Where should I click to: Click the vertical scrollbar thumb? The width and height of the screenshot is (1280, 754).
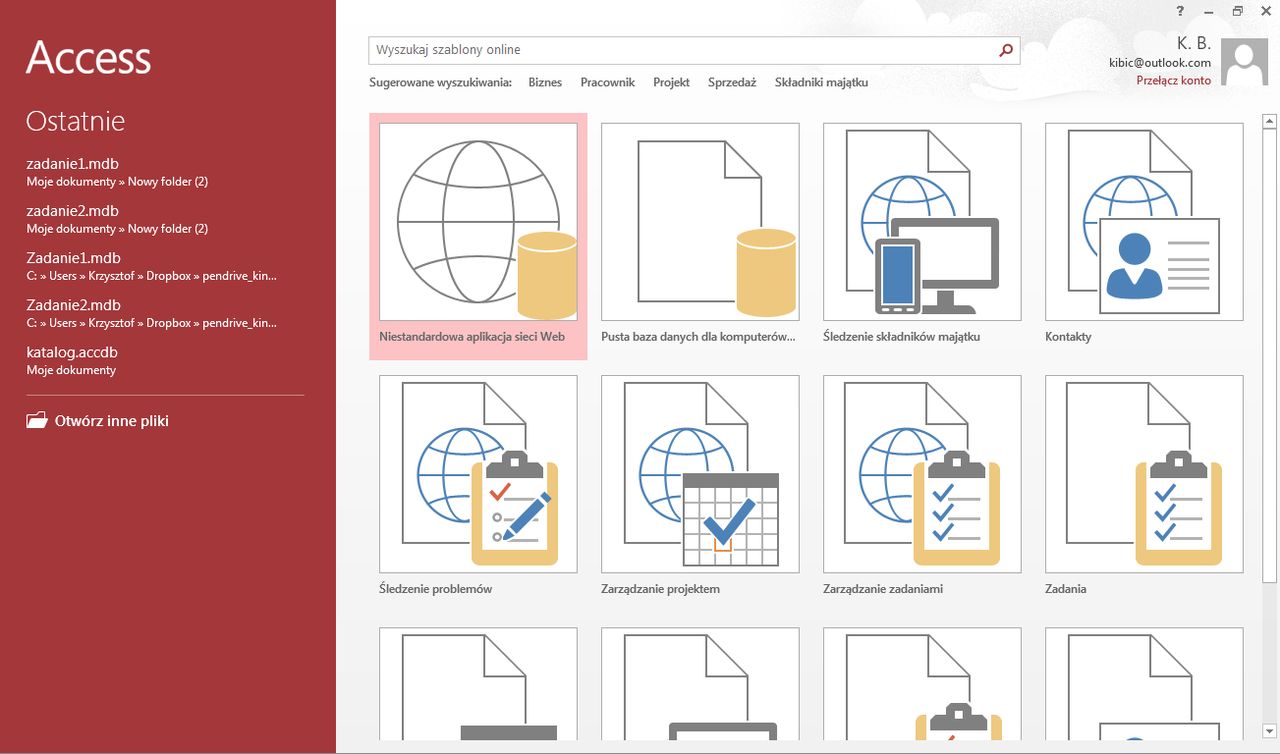point(1270,355)
